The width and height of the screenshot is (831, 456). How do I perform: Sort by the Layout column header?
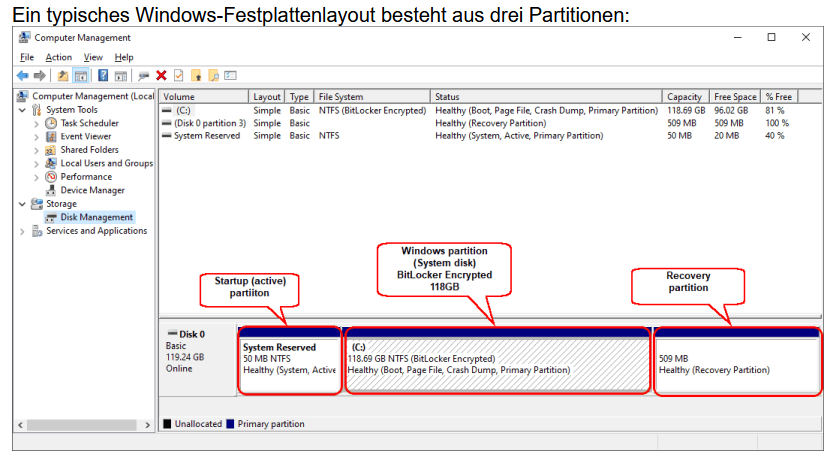point(267,97)
